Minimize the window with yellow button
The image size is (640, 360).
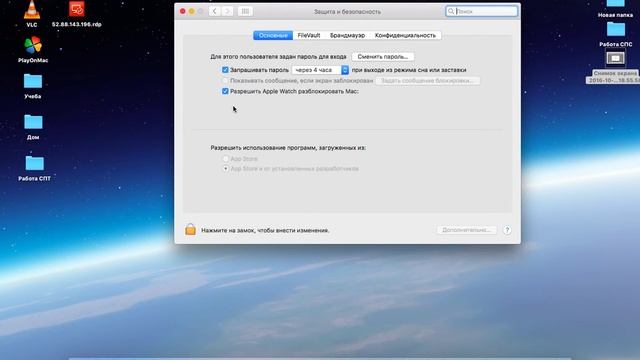[x=191, y=11]
